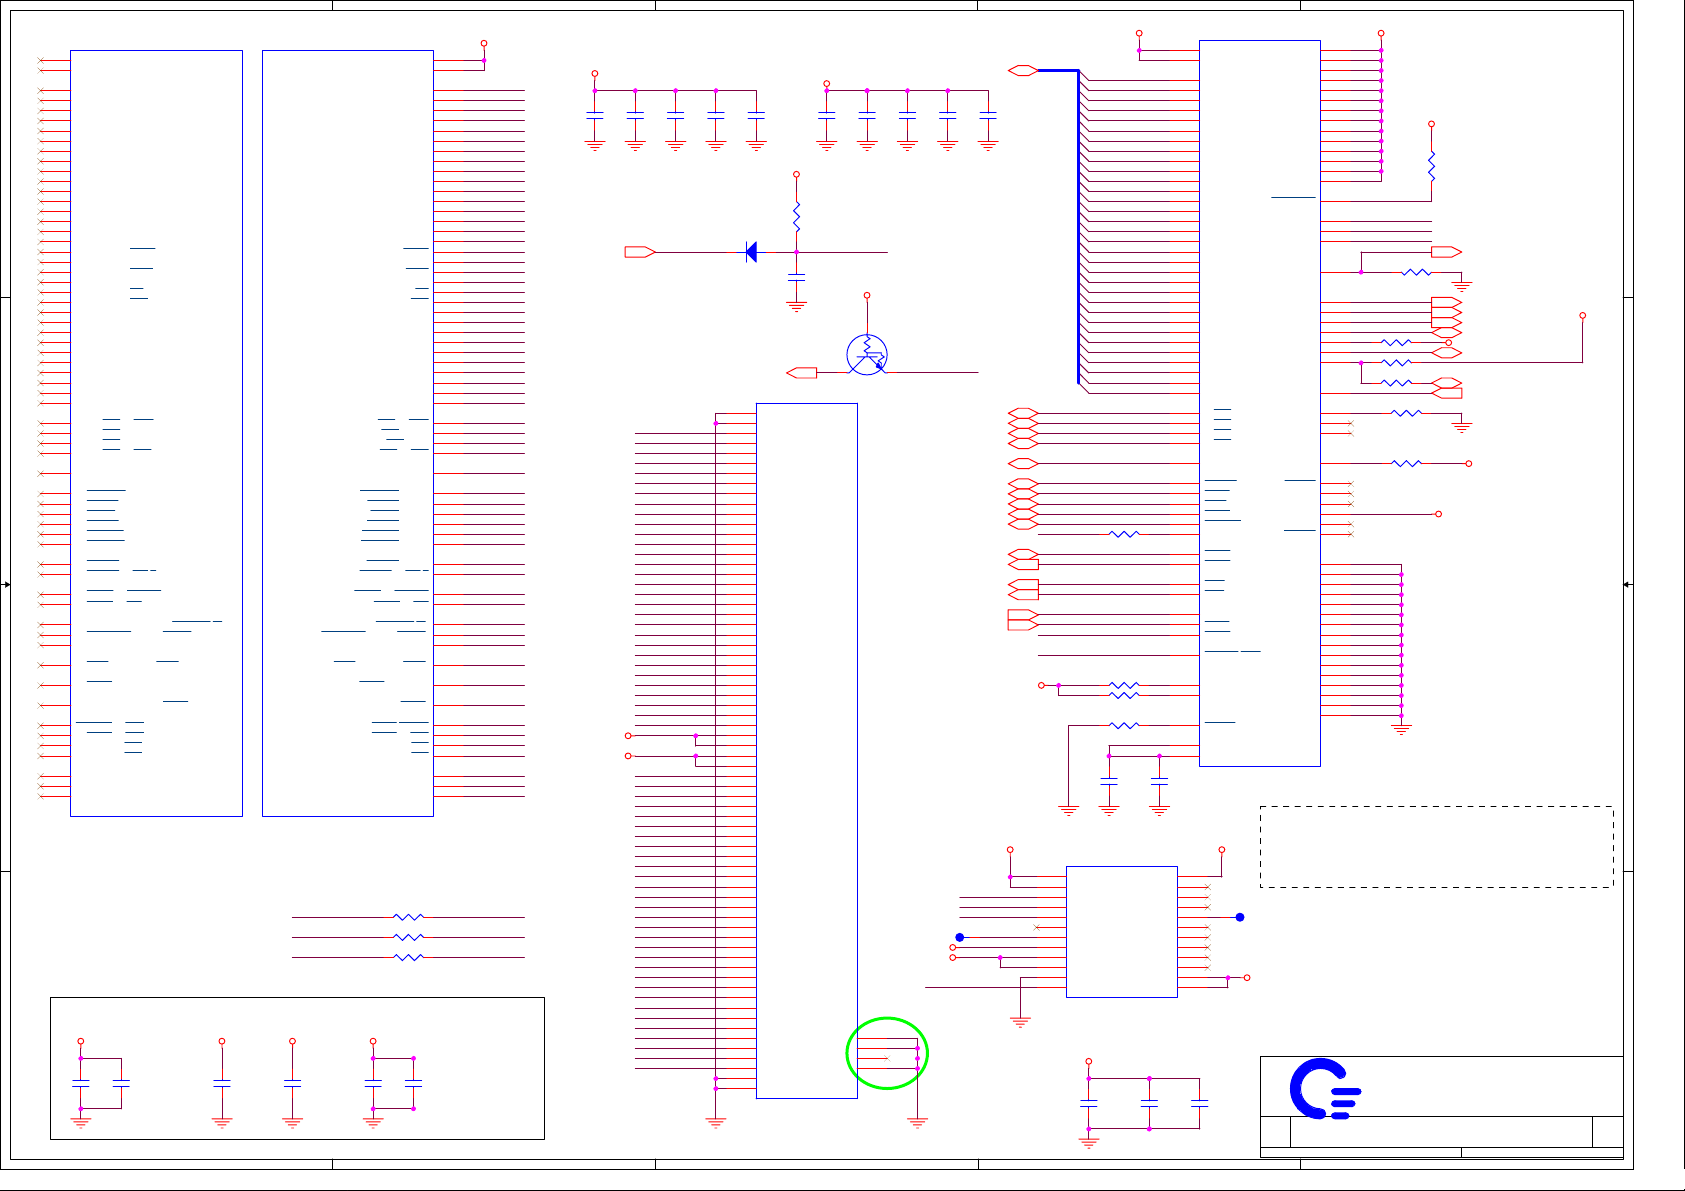The height and width of the screenshot is (1191, 1685).
Task: Select the power terminal of the right decoupling capacitor bank
Action: click(x=827, y=84)
